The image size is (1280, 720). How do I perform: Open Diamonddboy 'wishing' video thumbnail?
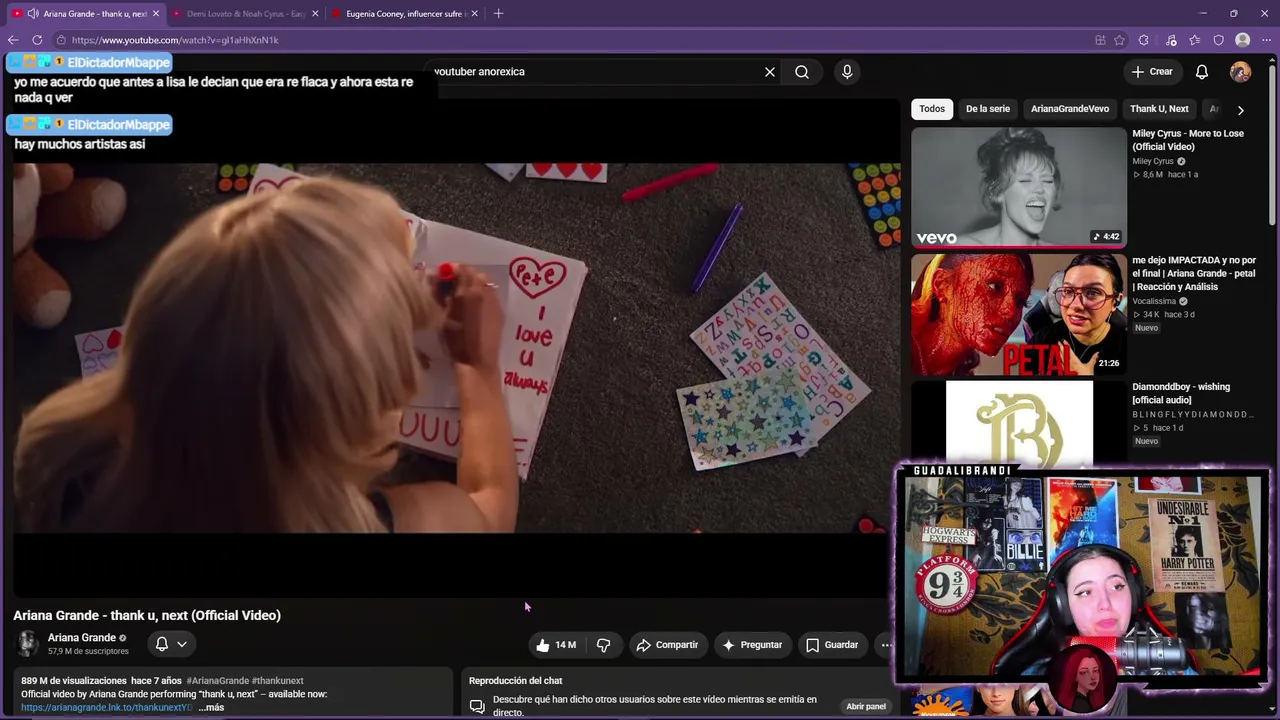(x=1019, y=422)
